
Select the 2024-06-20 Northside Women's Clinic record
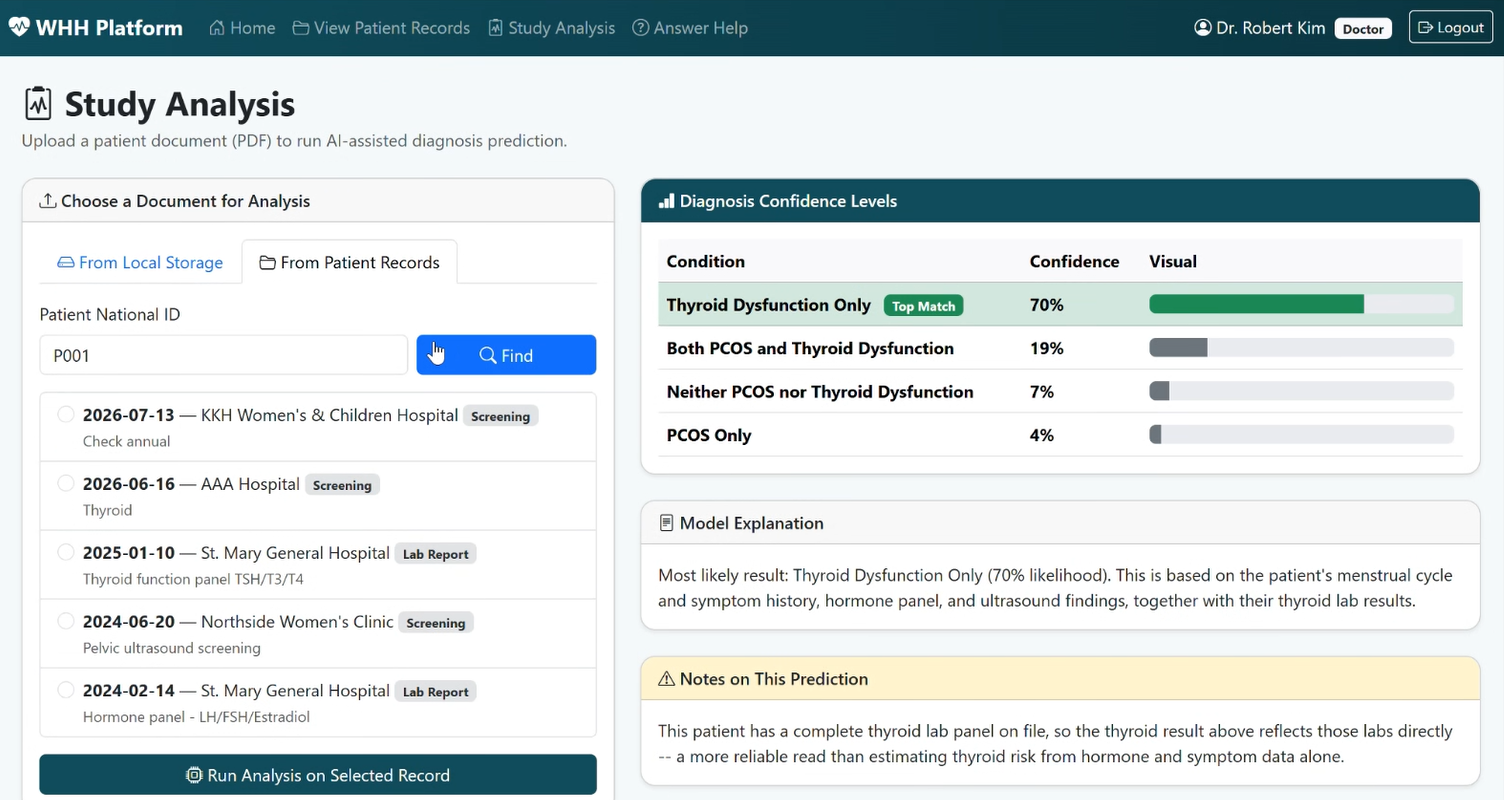pos(66,621)
